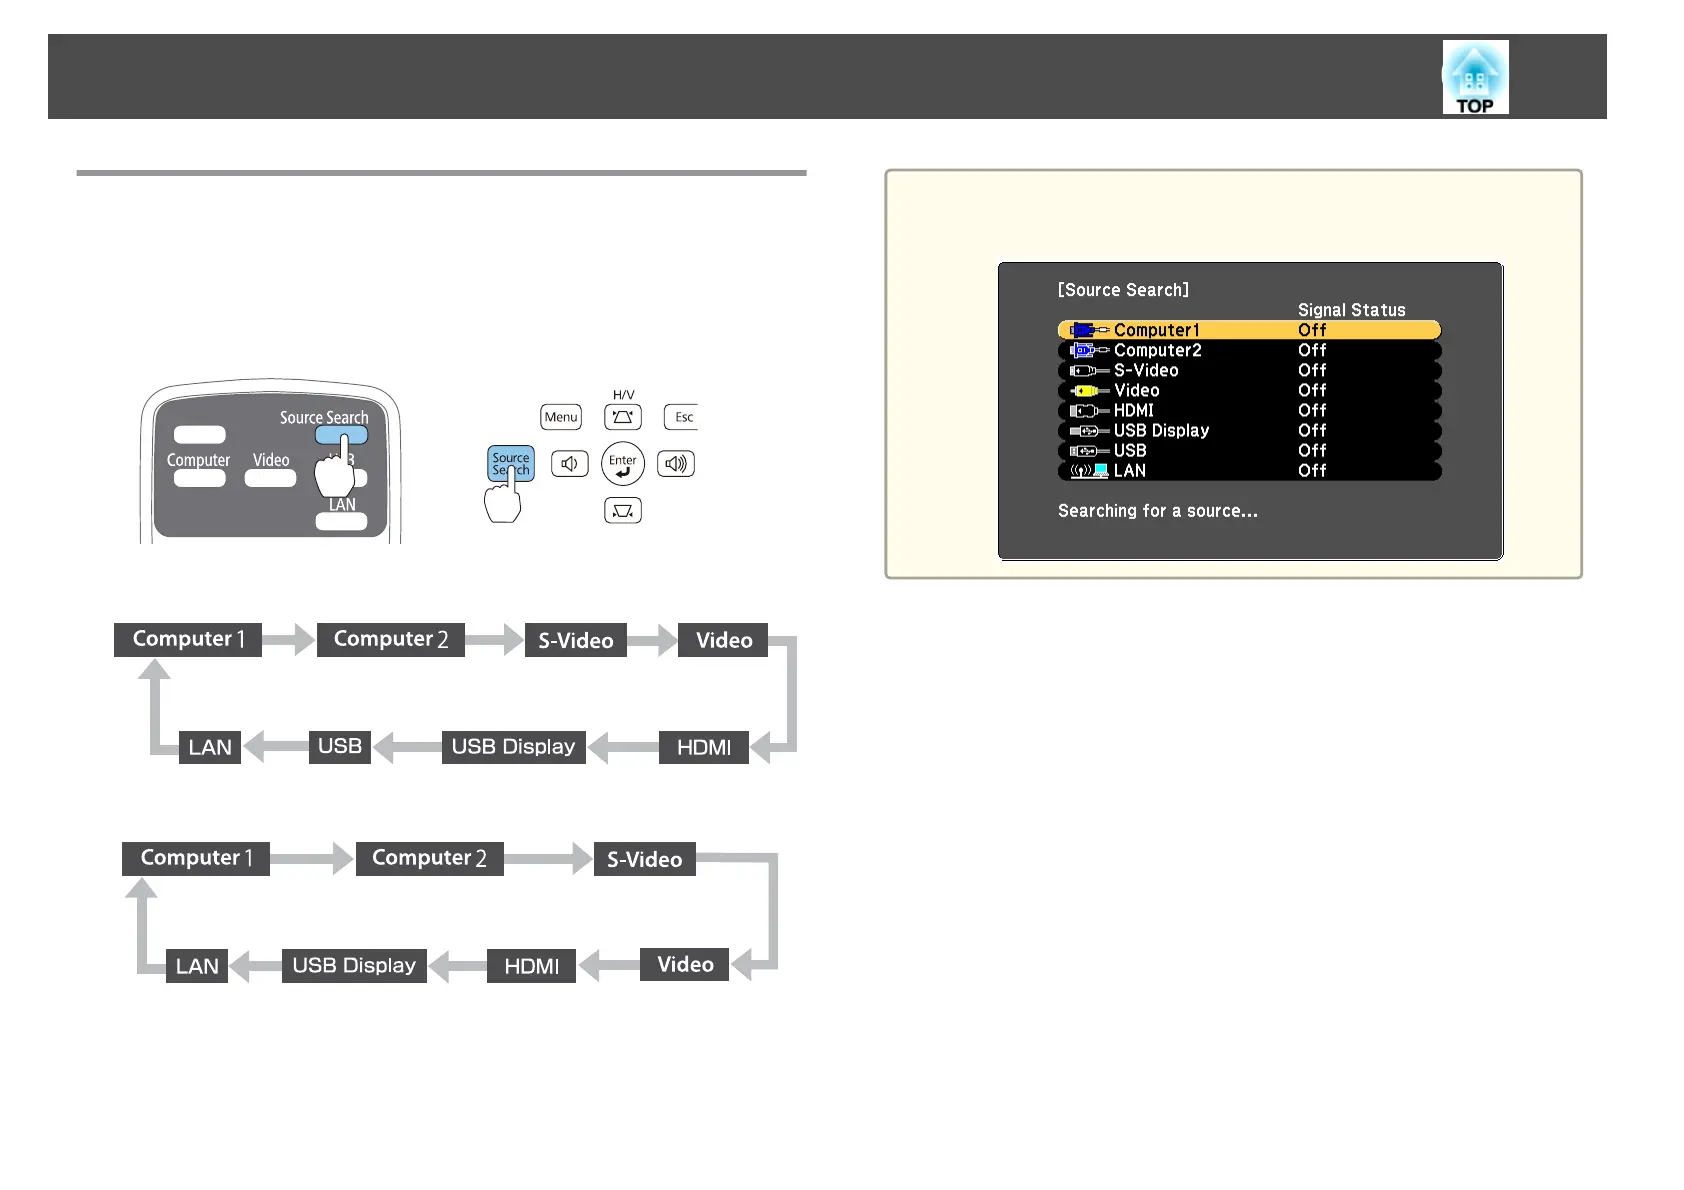The height and width of the screenshot is (1190, 1684).
Task: Click the standalone USB box in diagram
Action: (340, 747)
